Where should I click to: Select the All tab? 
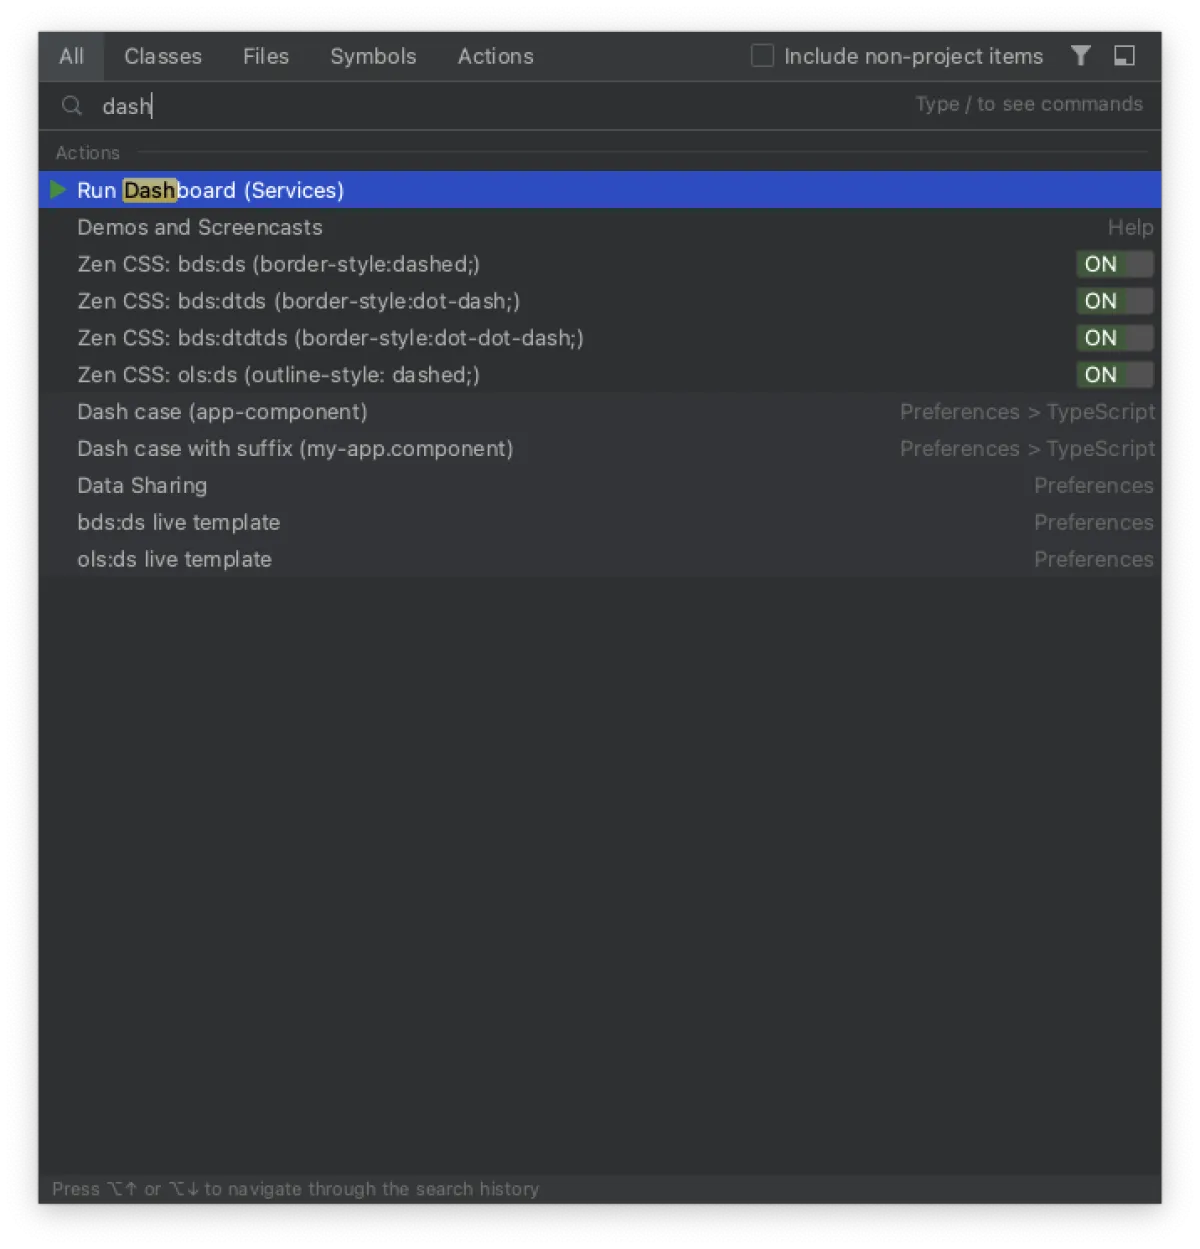click(x=71, y=57)
